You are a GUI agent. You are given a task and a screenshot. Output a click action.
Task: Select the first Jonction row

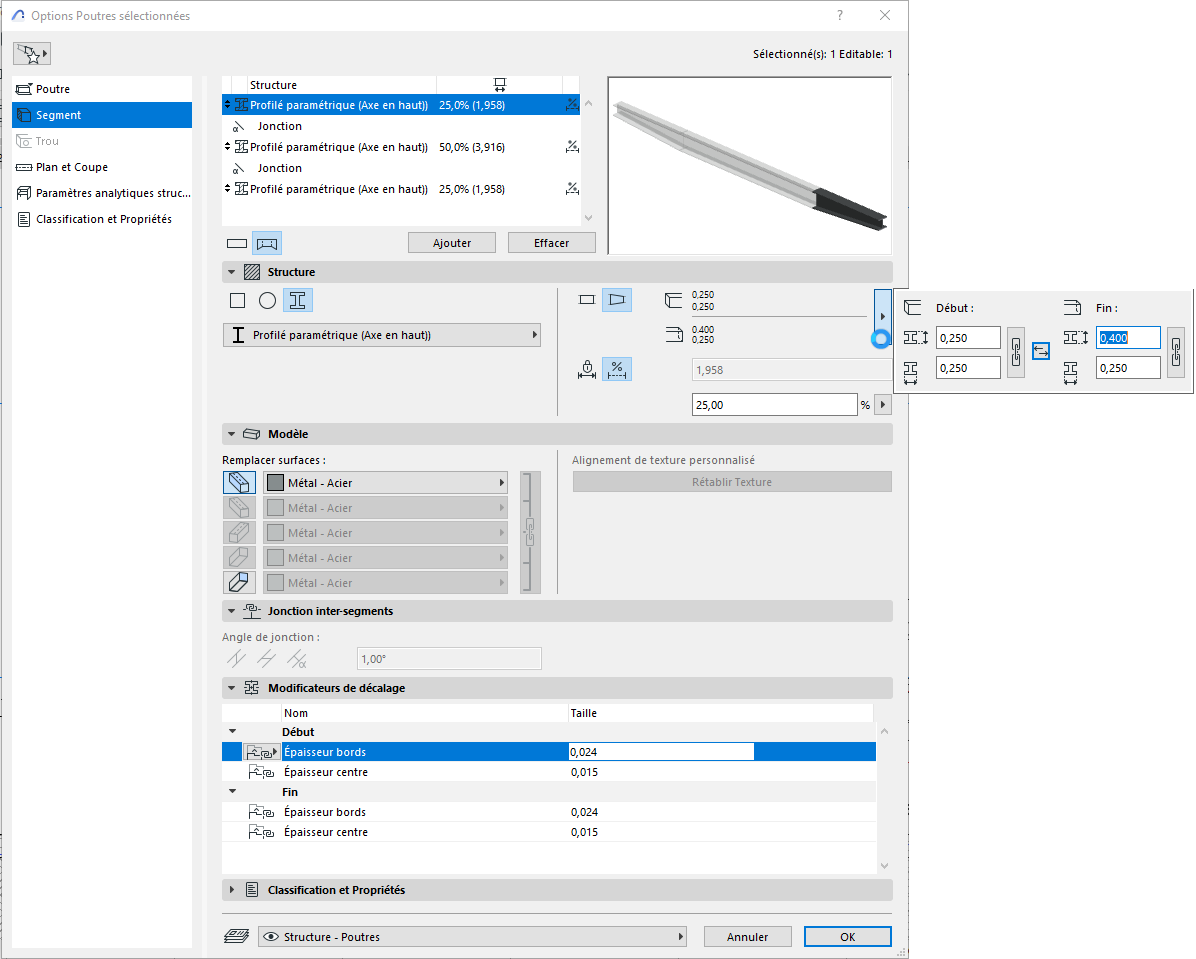401,127
